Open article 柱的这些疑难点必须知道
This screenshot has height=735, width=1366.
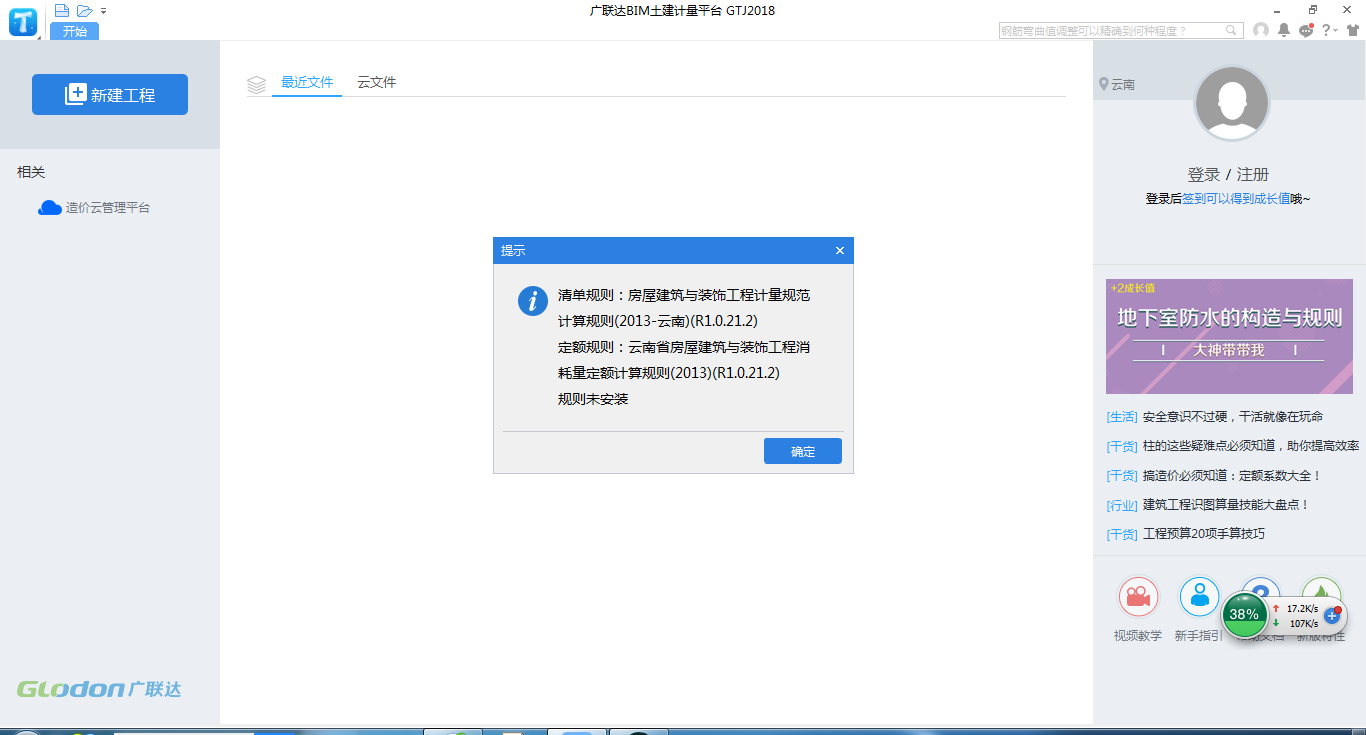point(1251,446)
